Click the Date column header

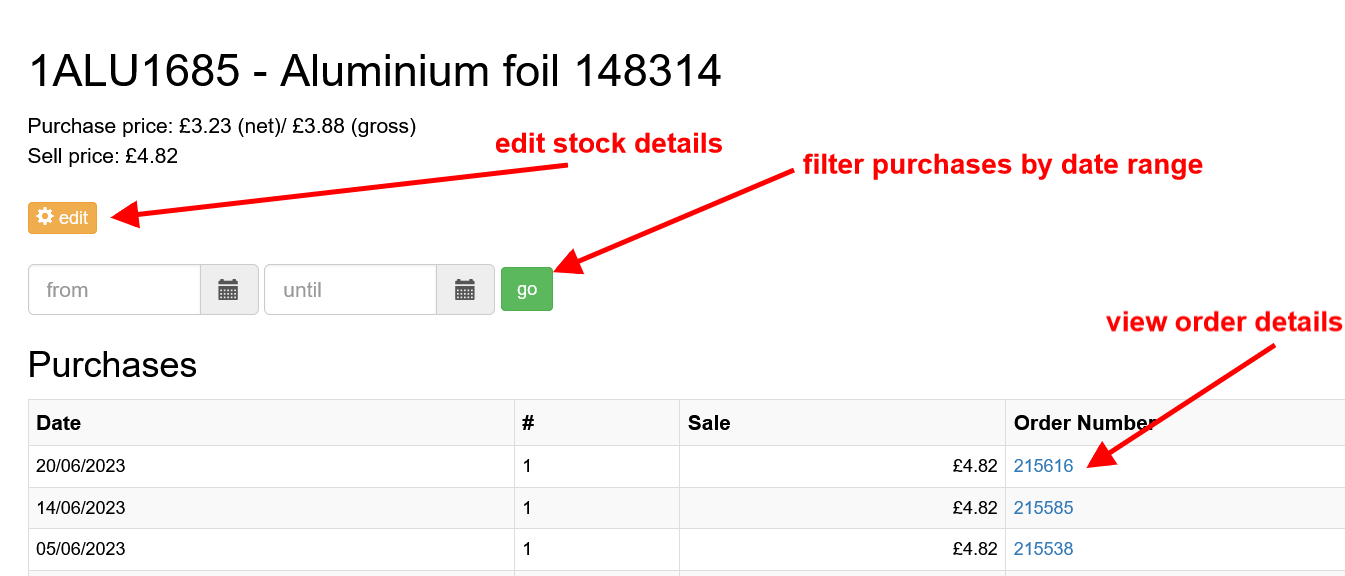[x=59, y=423]
